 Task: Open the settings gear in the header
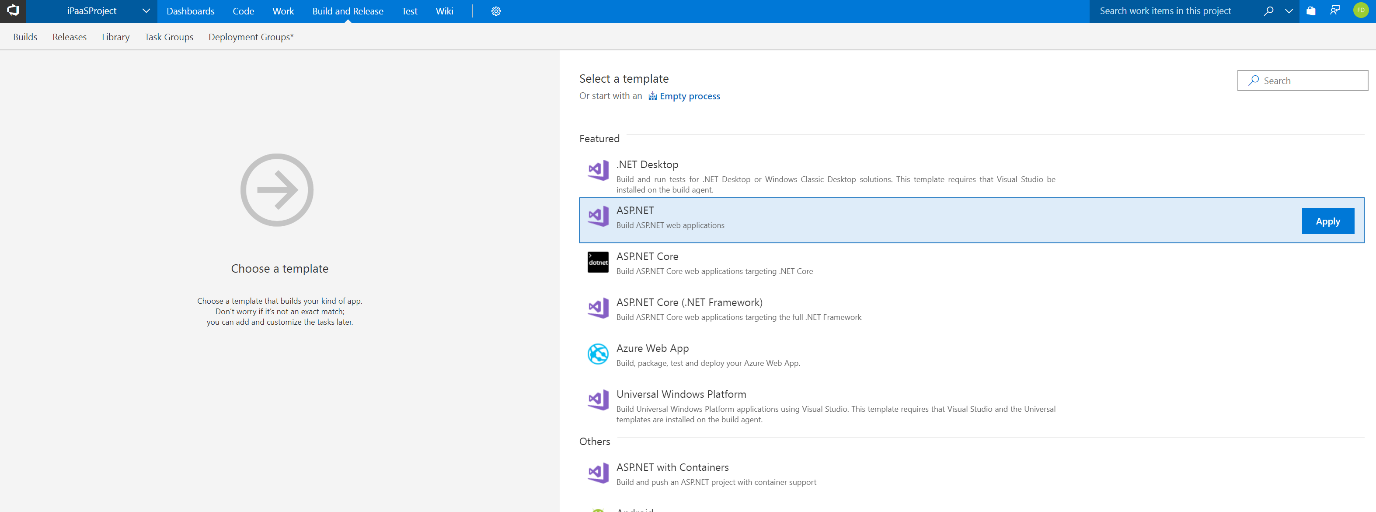tap(496, 11)
